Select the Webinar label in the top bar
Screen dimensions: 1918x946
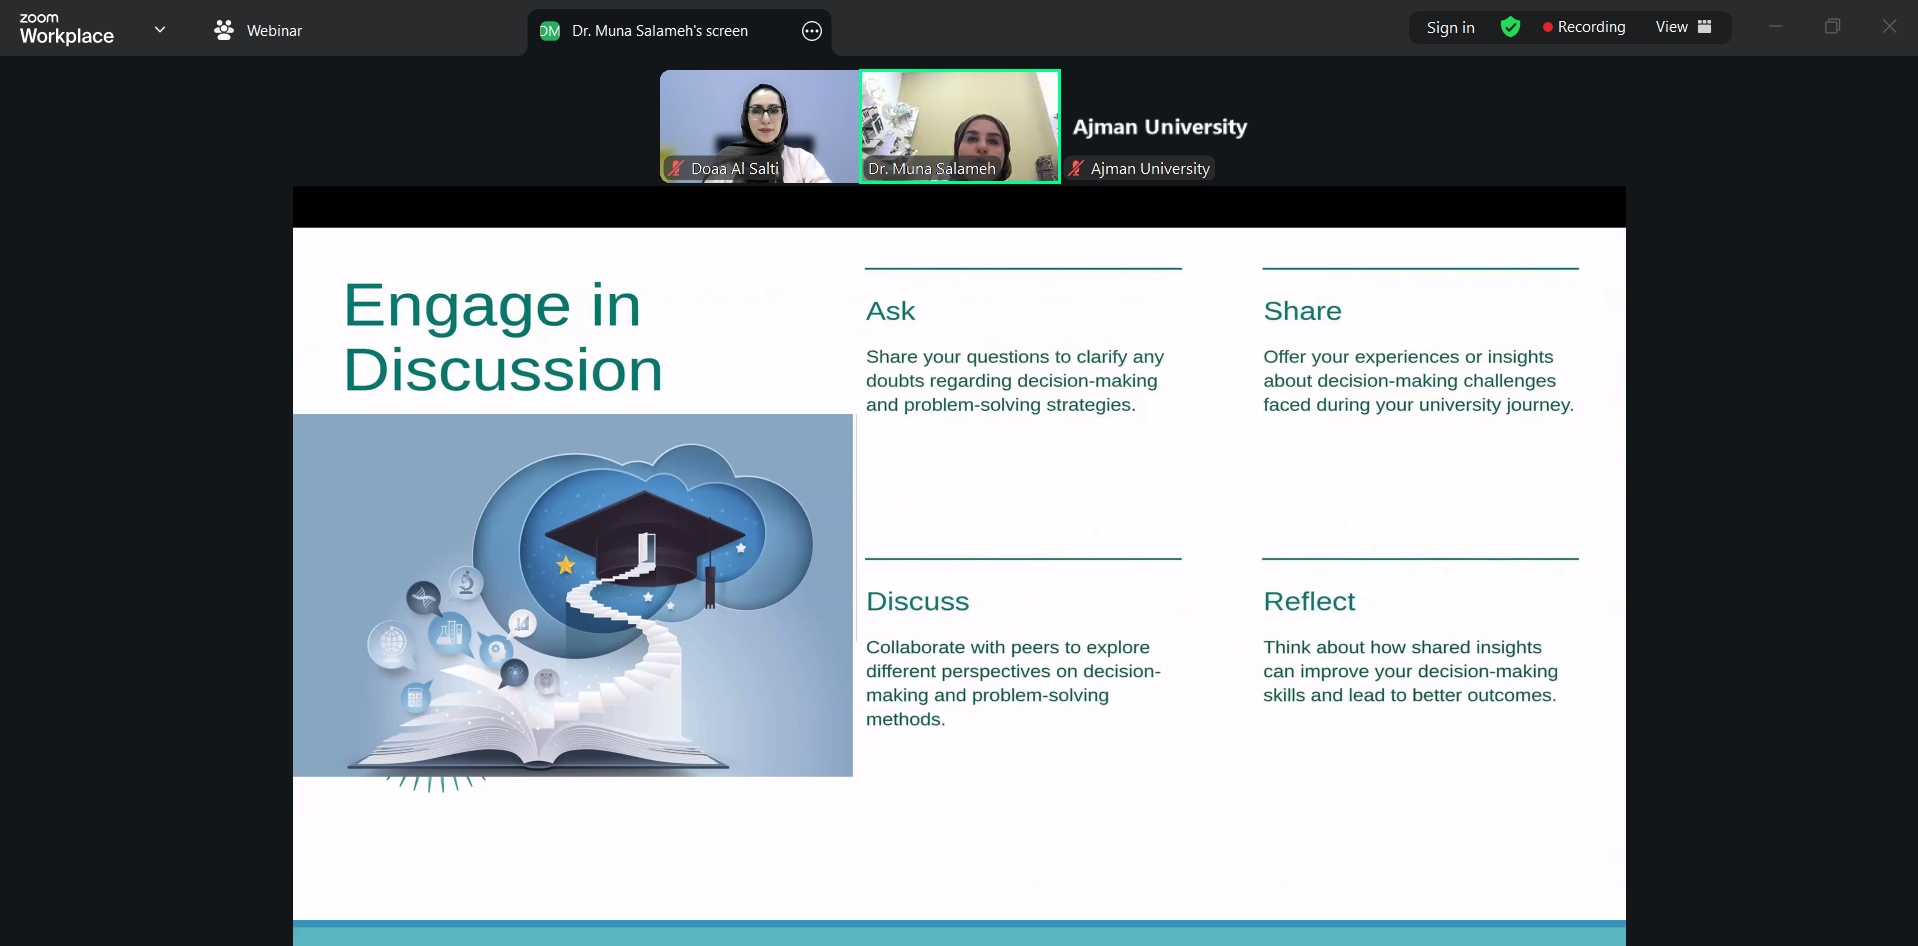click(x=274, y=31)
